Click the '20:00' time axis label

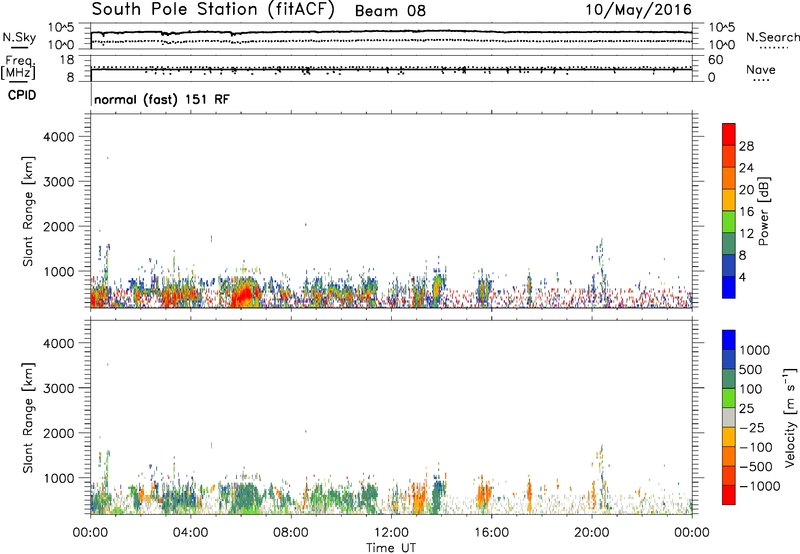pyautogui.click(x=591, y=533)
